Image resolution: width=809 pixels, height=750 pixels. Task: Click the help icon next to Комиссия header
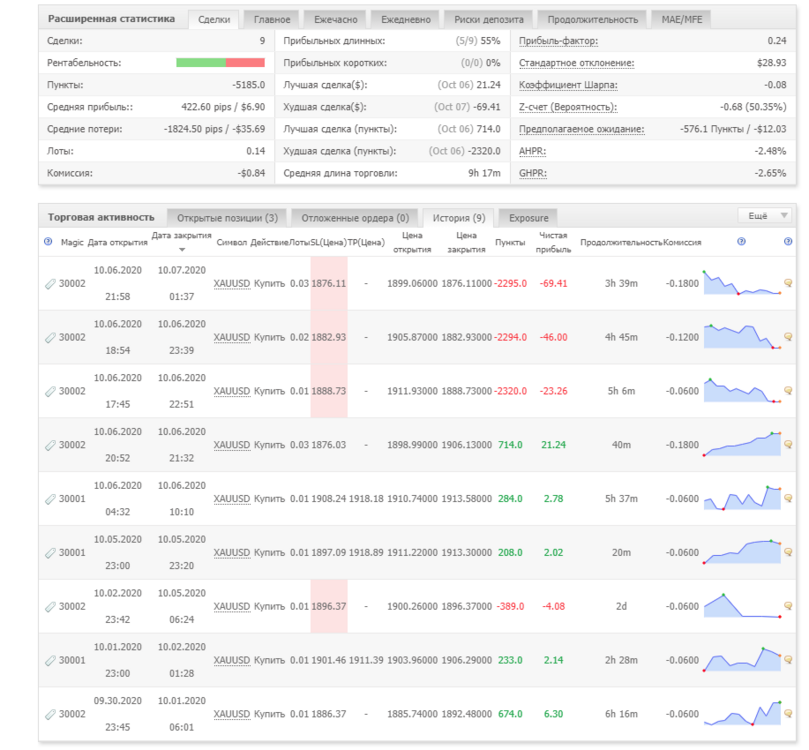(741, 241)
